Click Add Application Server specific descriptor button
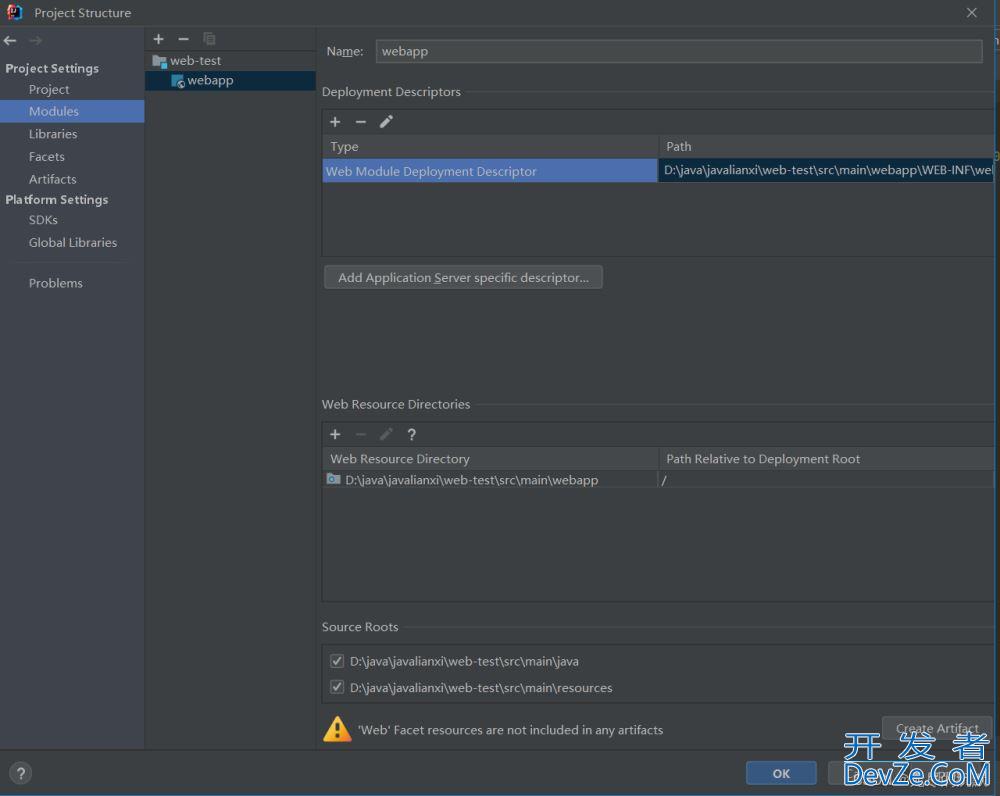This screenshot has width=1000, height=796. [463, 277]
